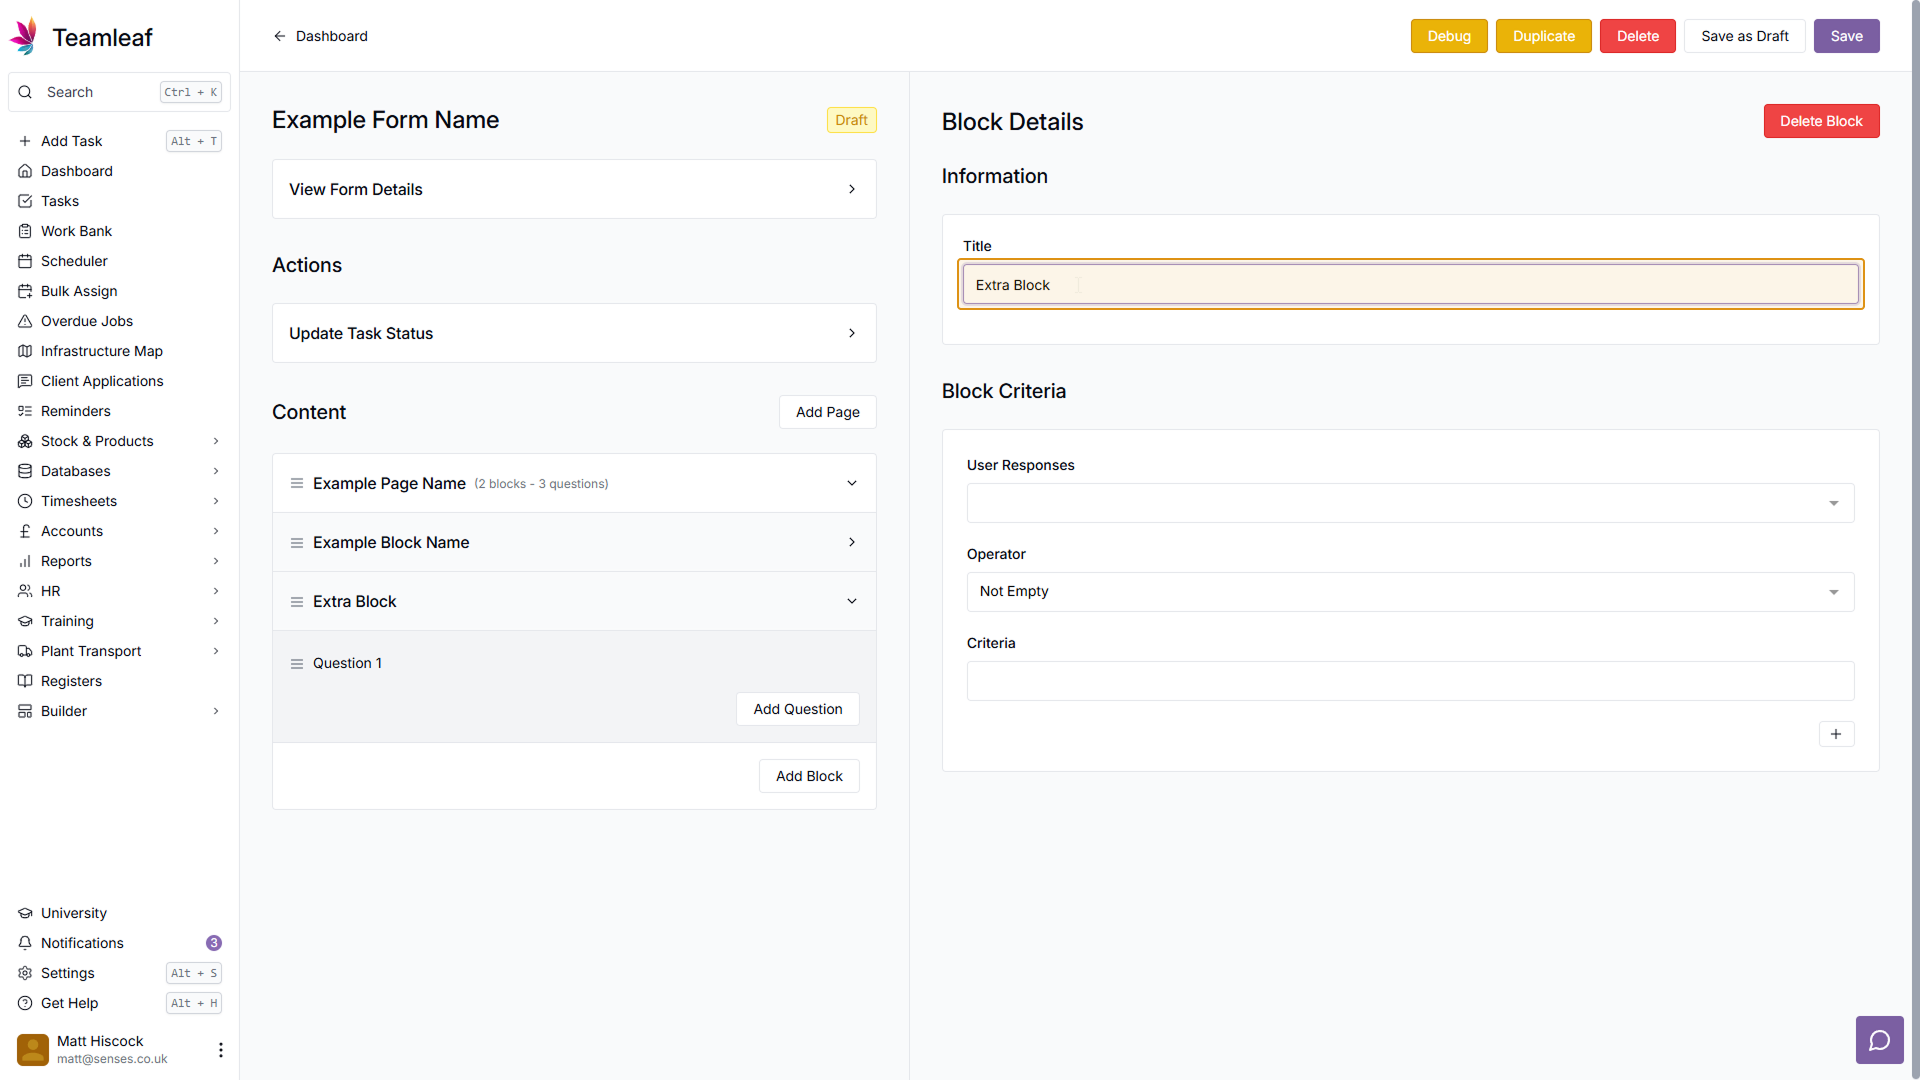Click drag handle icon beside Question 1

tap(297, 664)
